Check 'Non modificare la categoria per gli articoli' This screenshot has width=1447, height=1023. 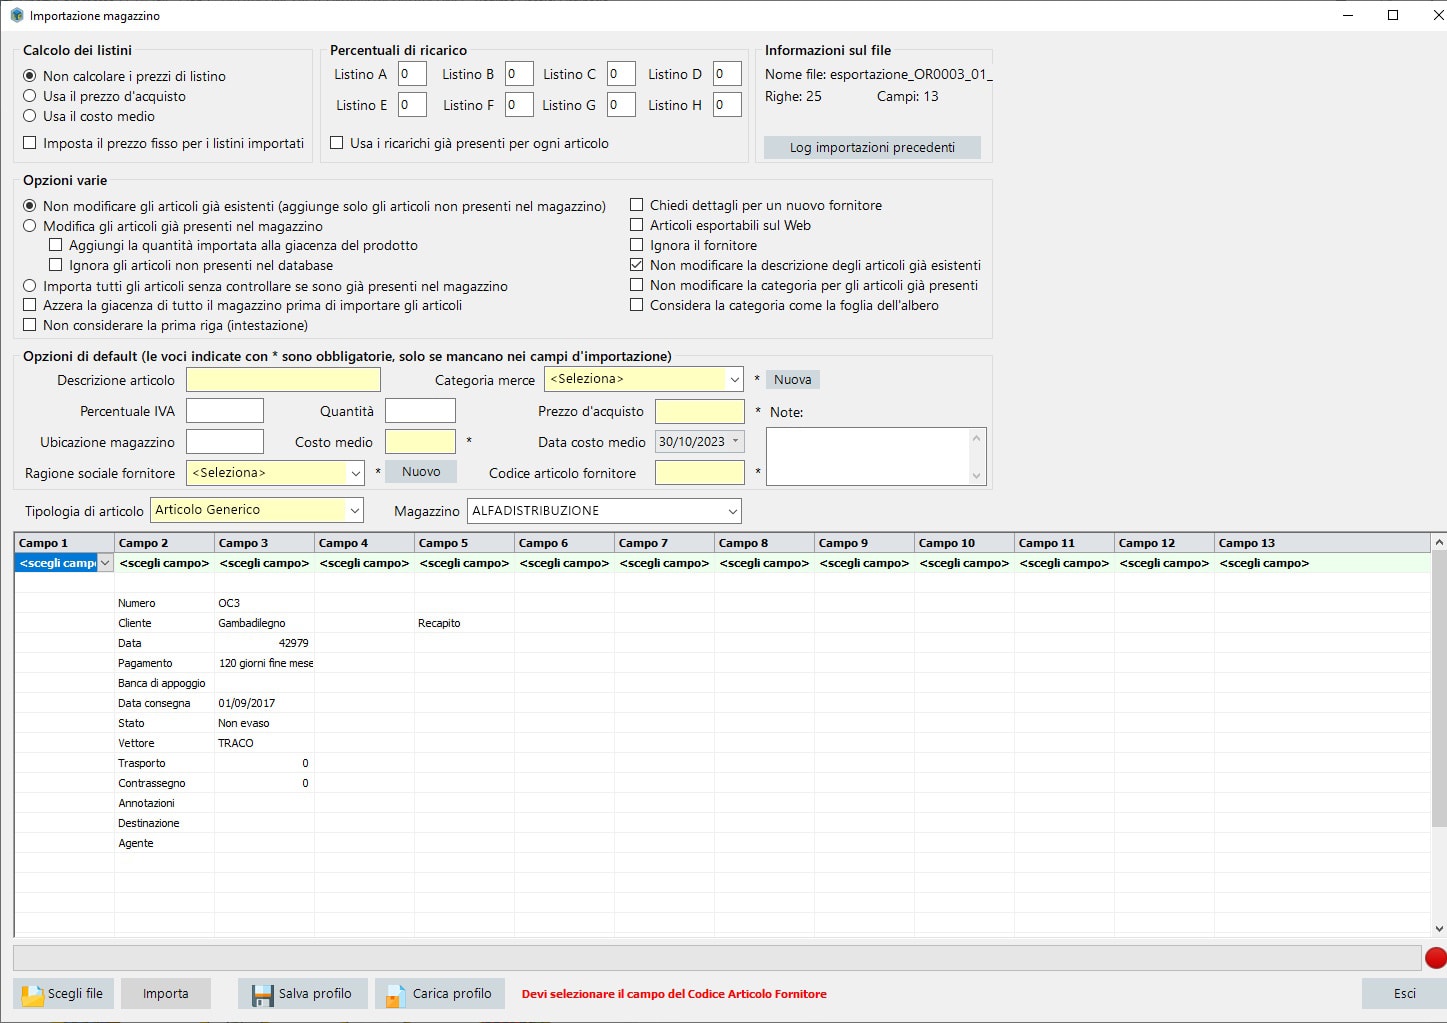tap(637, 285)
